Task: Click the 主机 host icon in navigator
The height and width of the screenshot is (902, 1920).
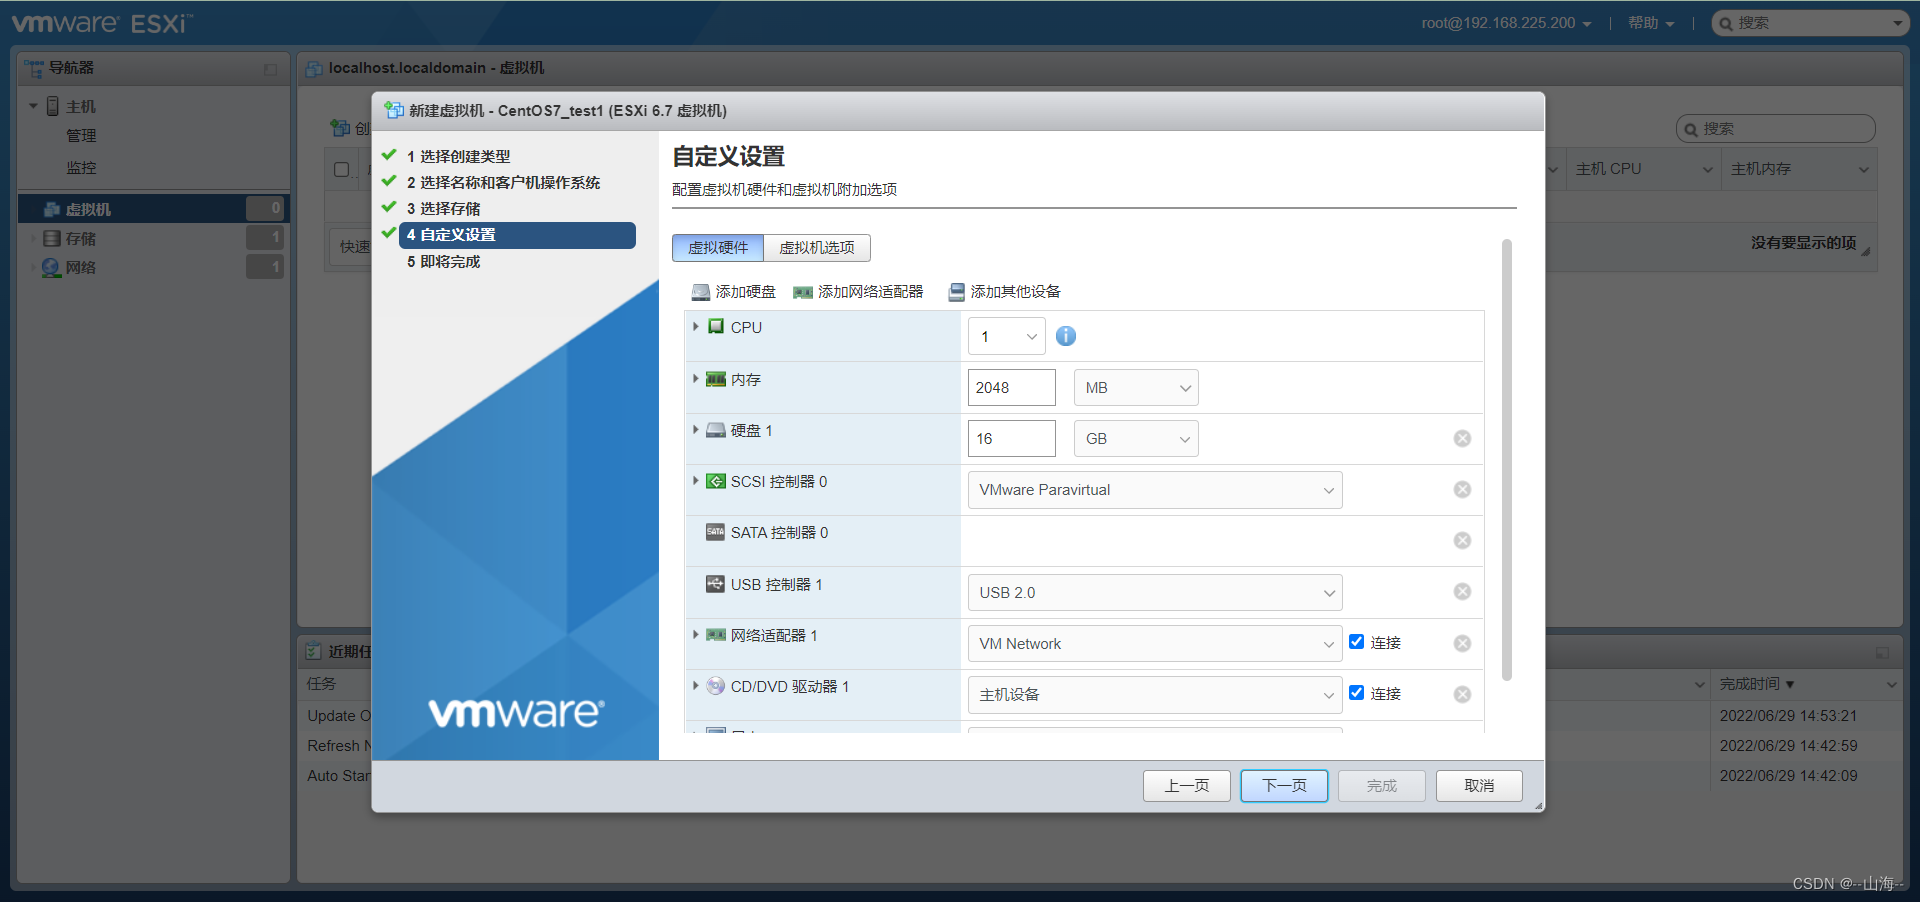Action: pyautogui.click(x=53, y=106)
